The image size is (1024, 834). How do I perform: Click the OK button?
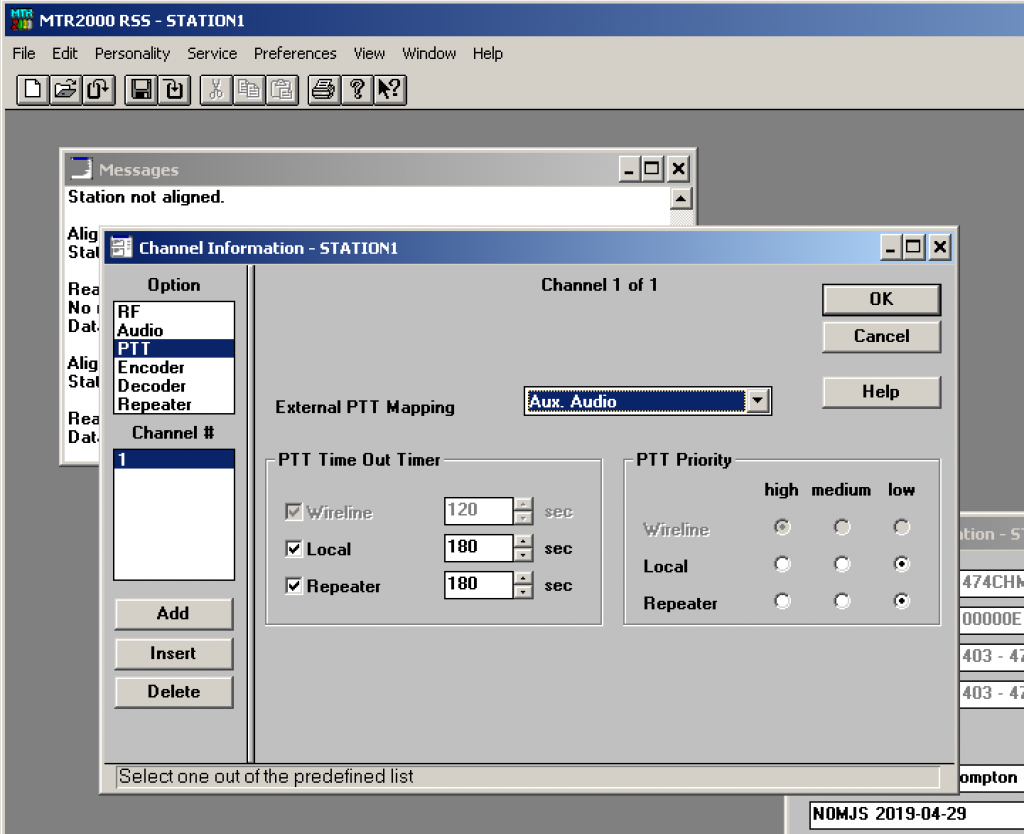(881, 299)
